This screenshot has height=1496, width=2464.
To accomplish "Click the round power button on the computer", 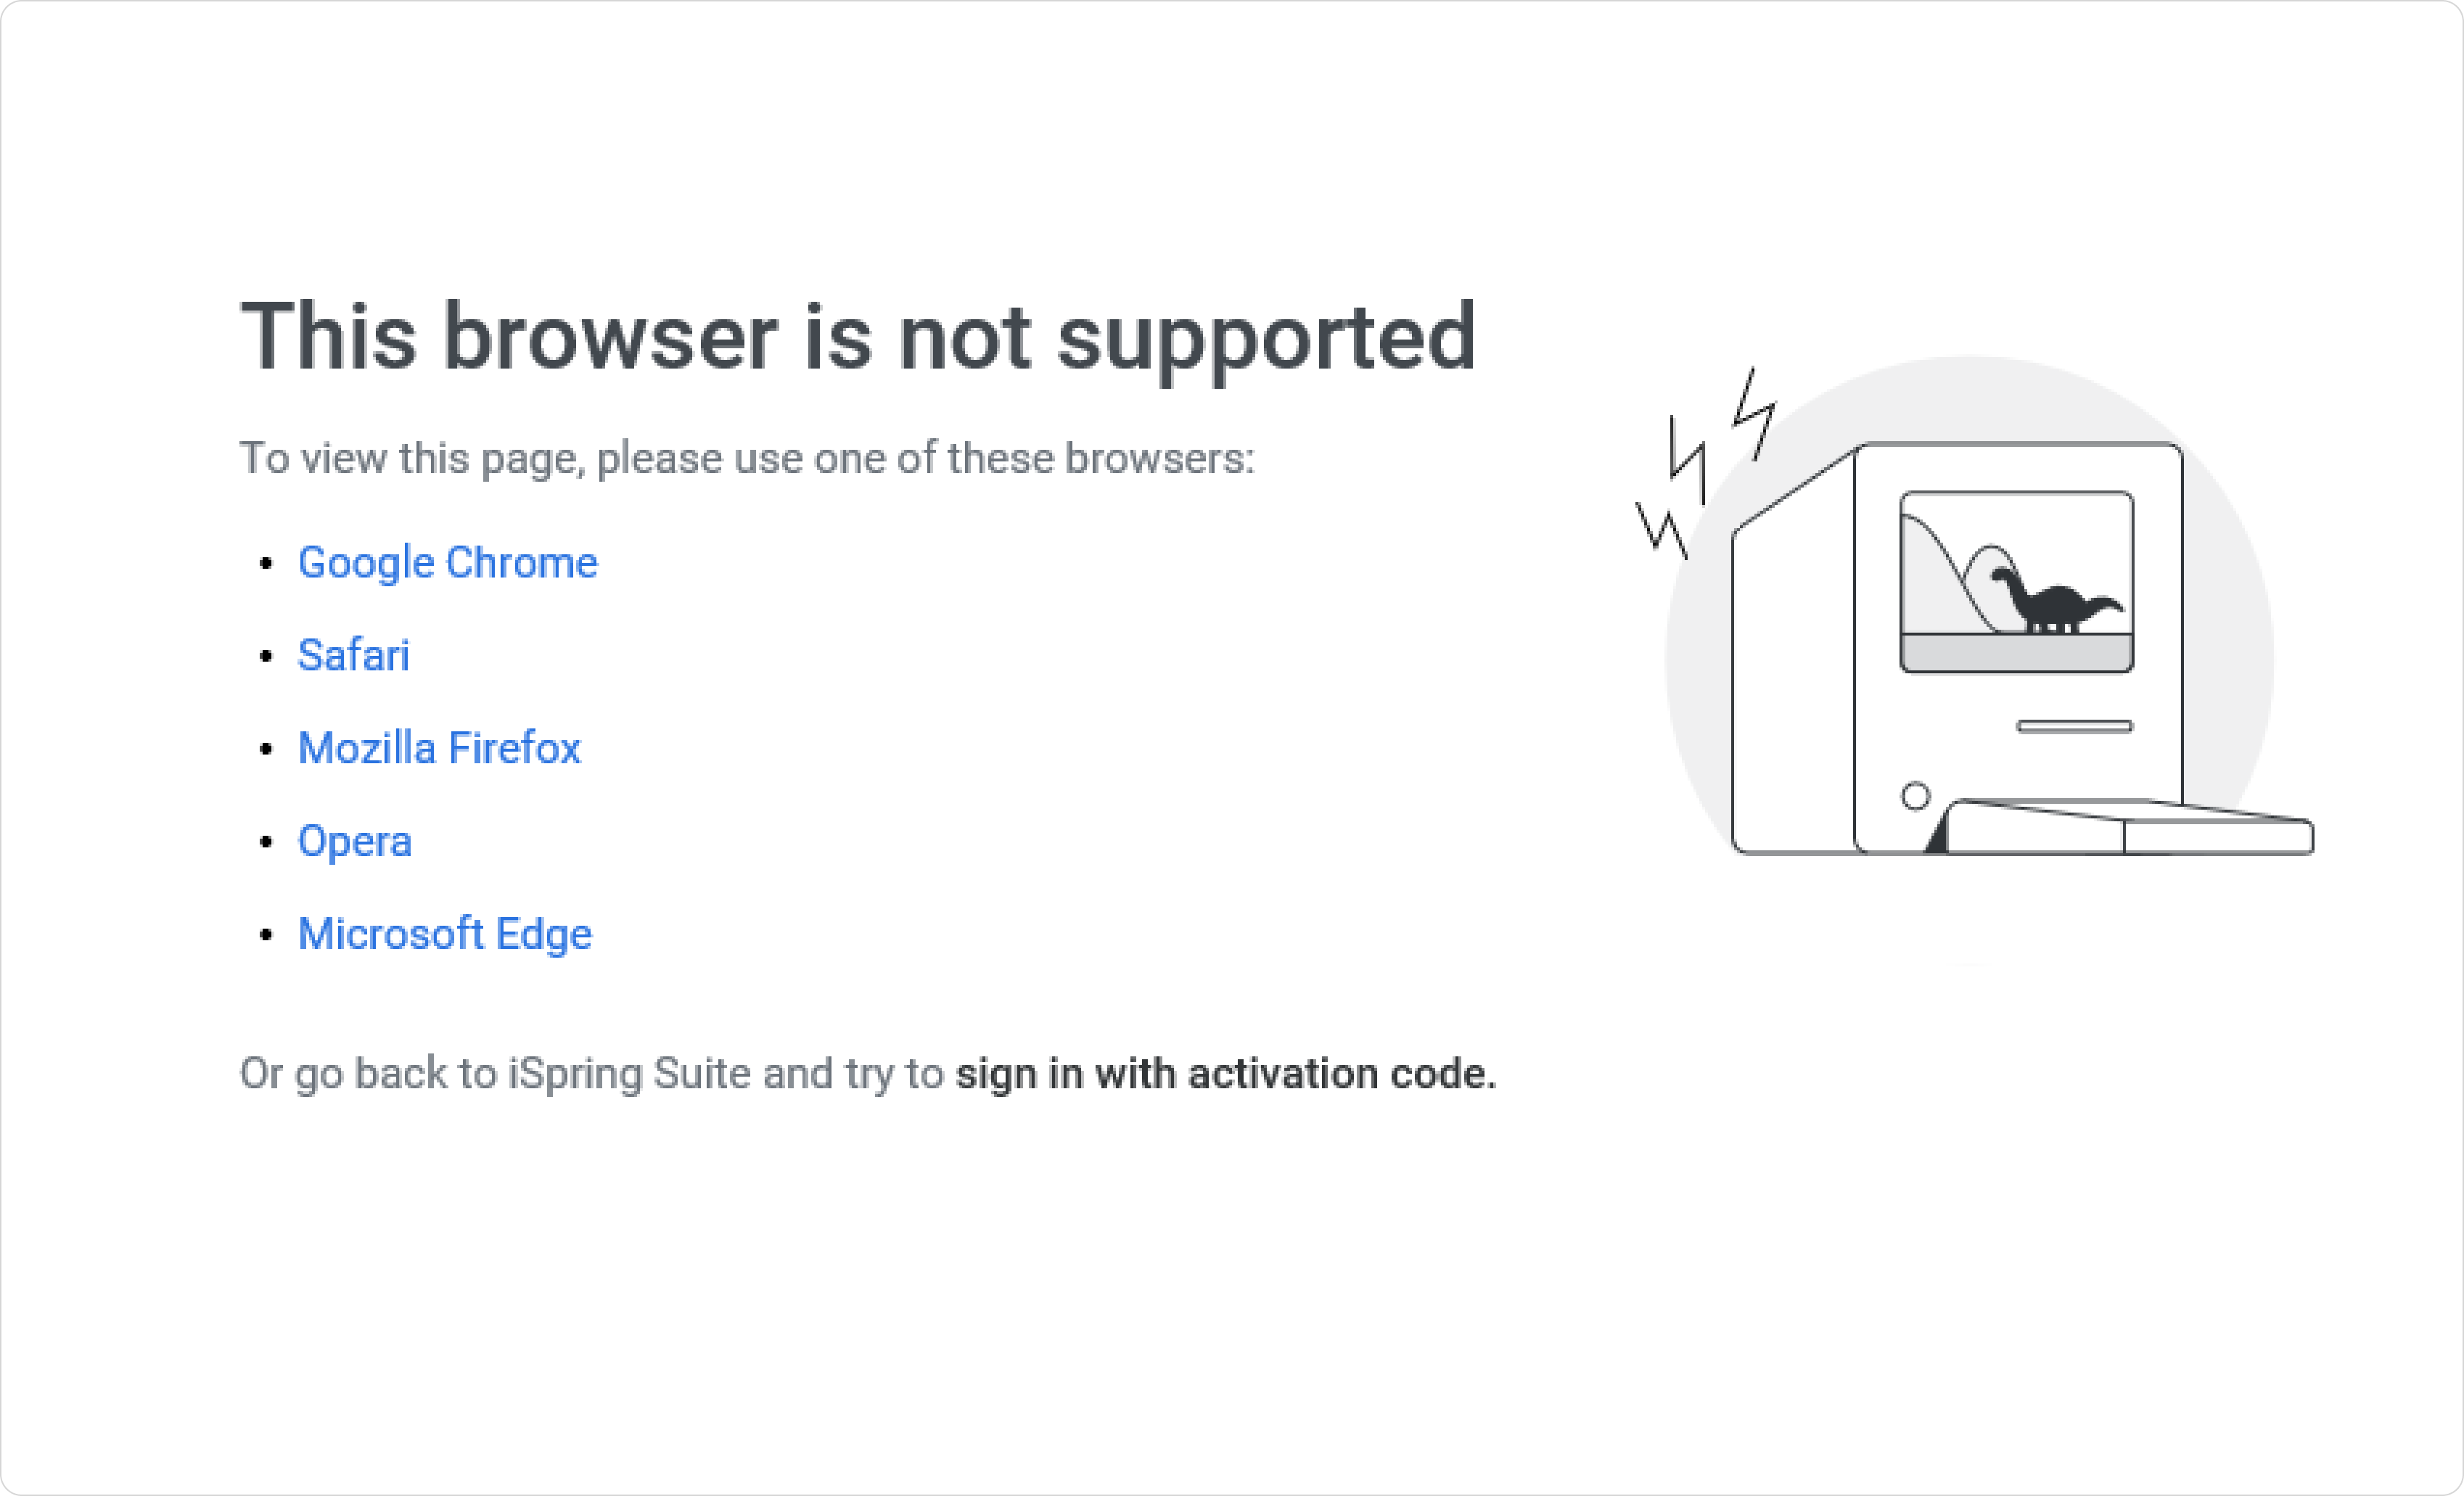I will click(x=1915, y=796).
